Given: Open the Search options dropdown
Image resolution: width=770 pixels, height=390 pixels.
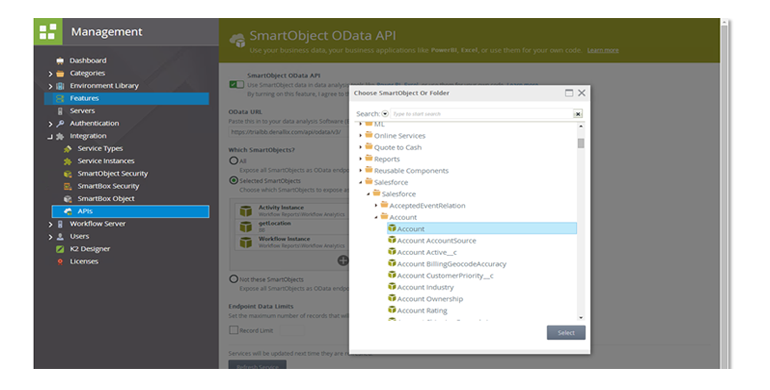Looking at the screenshot, I should pos(385,114).
